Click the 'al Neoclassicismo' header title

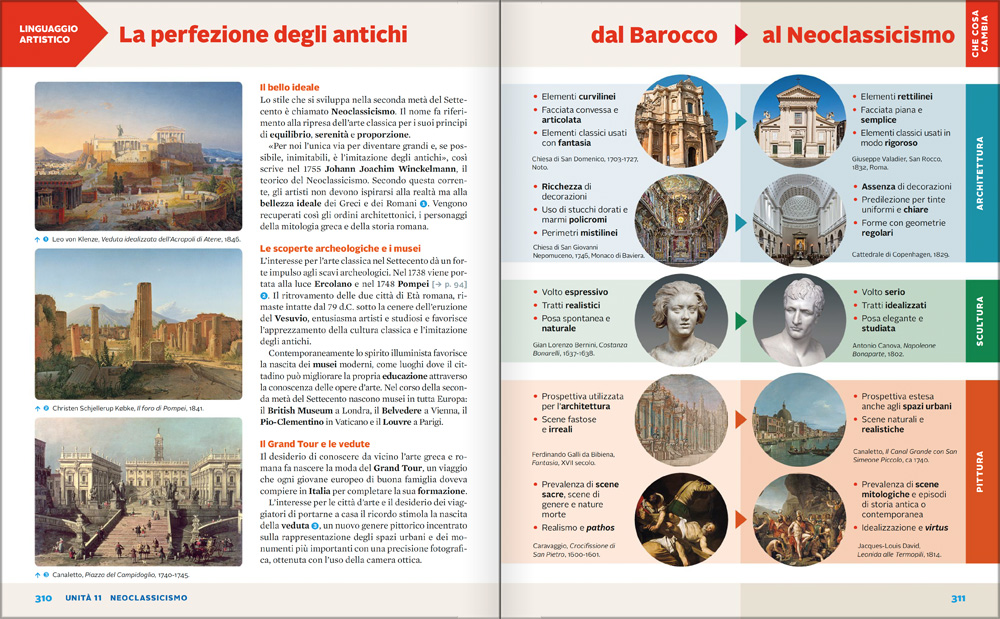pos(858,35)
